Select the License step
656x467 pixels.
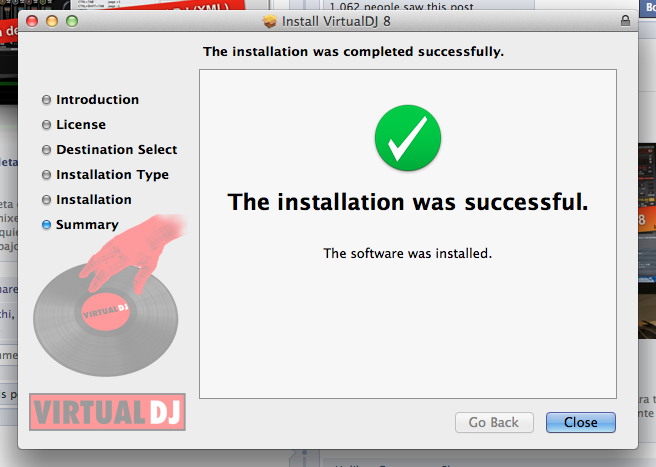click(x=81, y=125)
